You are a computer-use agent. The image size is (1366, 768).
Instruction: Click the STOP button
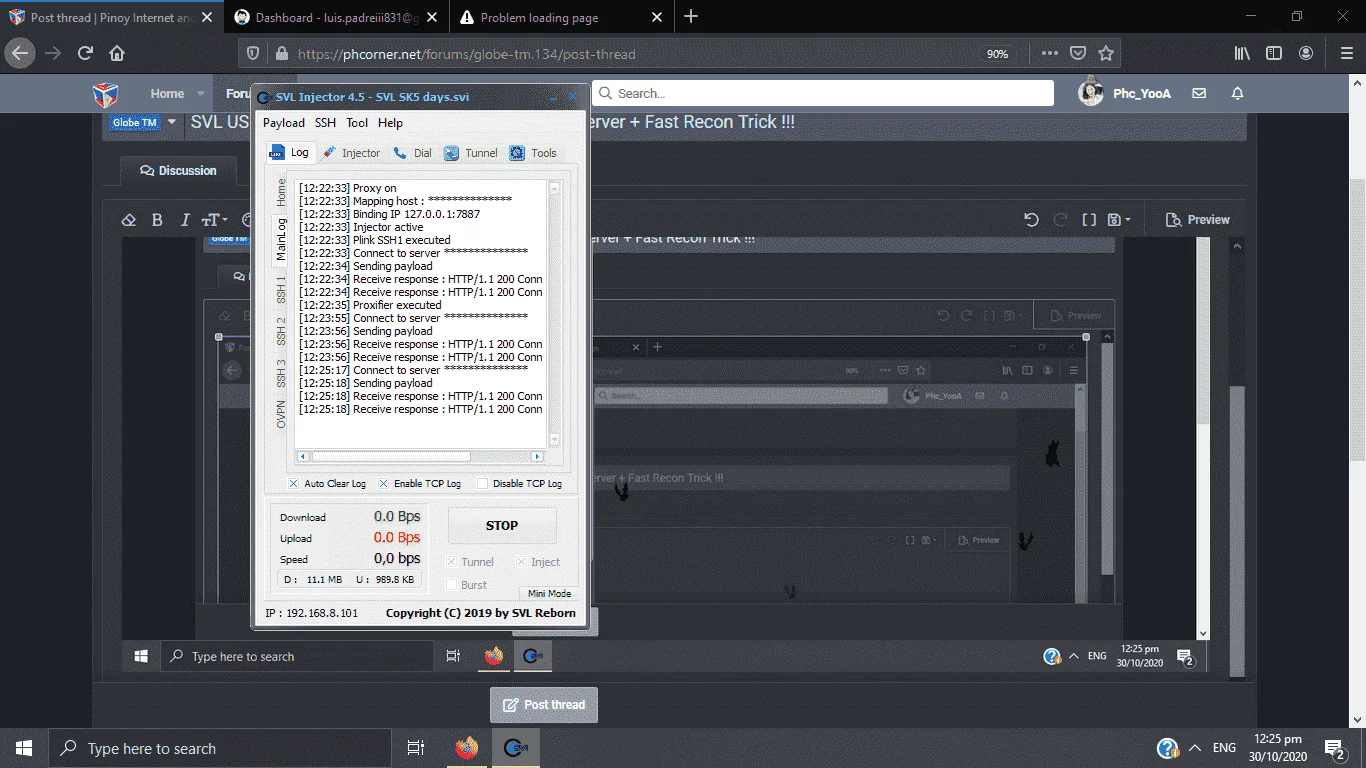502,526
